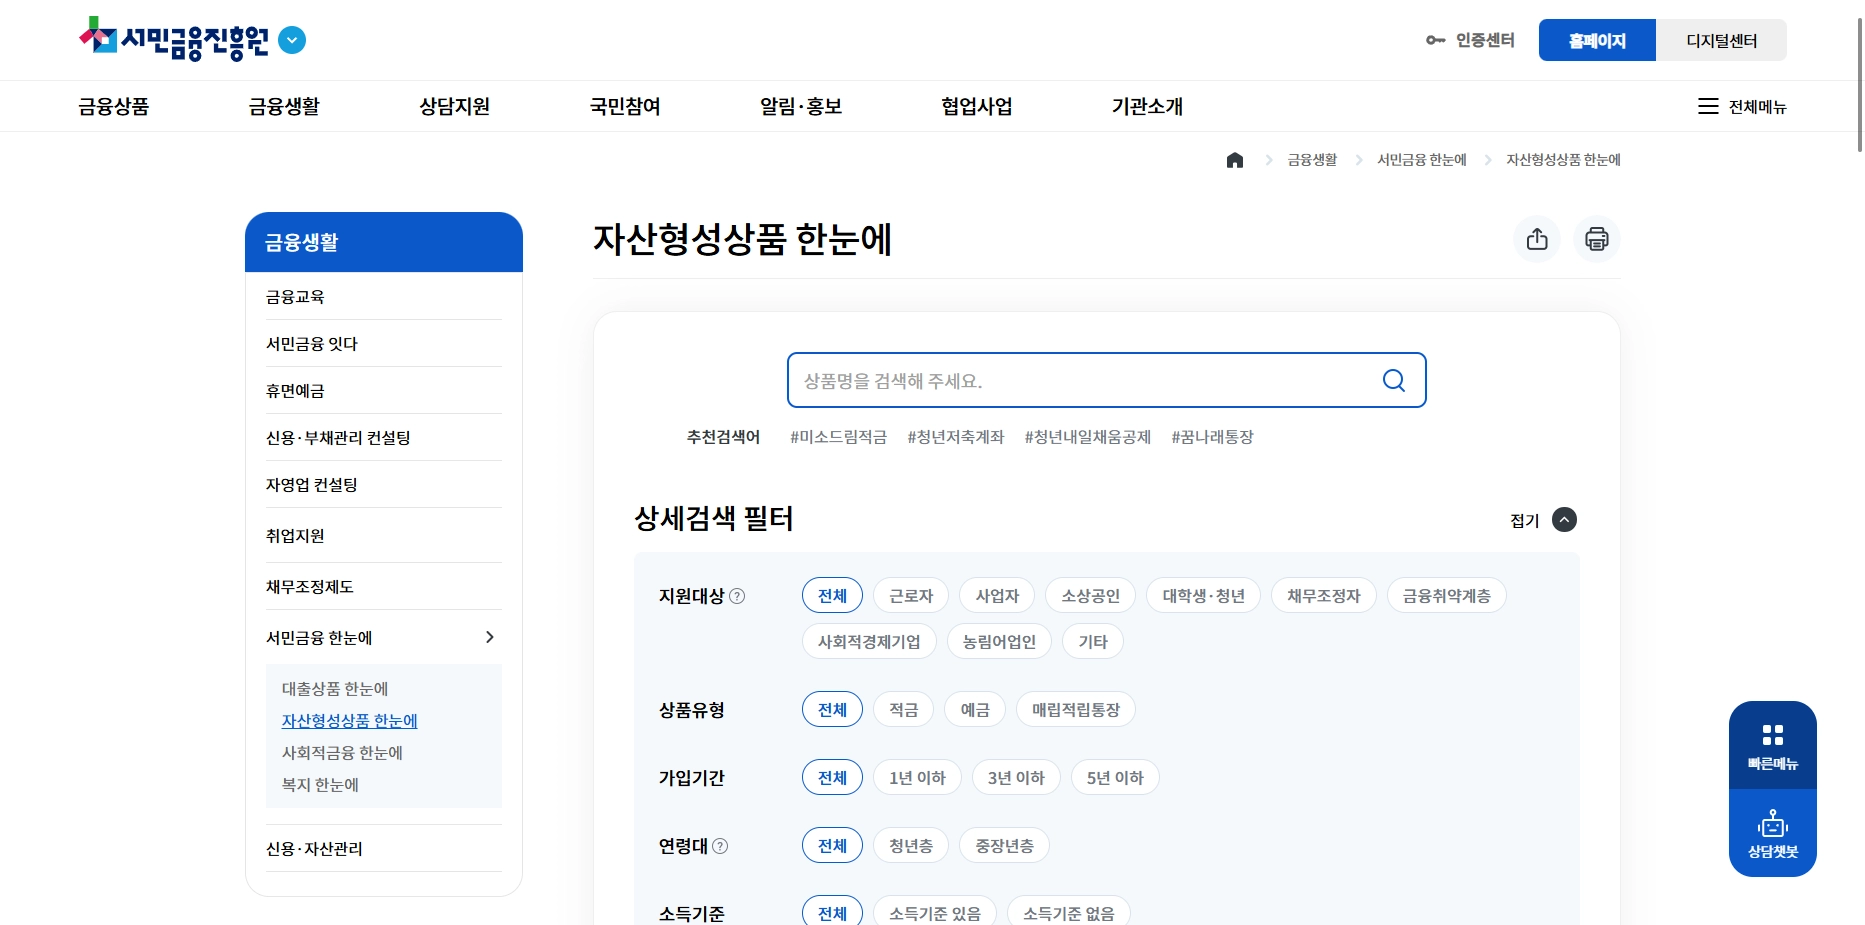
Task: Select 금융취약계층 filter chip
Action: [x=1446, y=596]
